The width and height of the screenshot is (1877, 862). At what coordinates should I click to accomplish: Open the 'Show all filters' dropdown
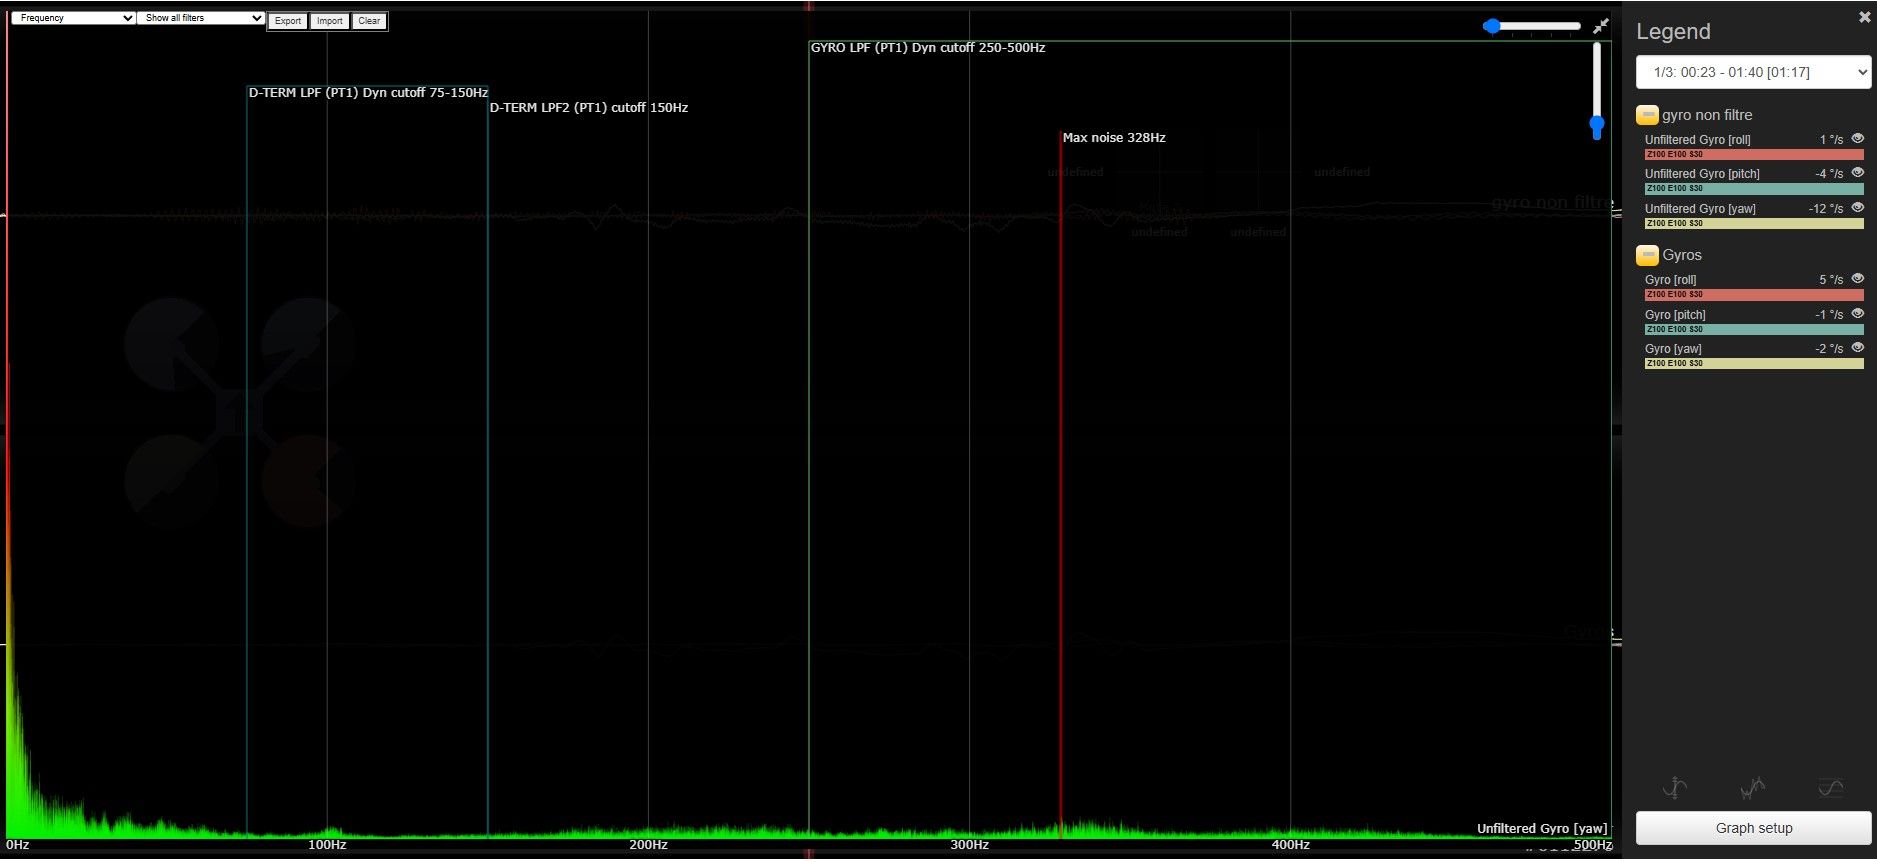(x=201, y=18)
